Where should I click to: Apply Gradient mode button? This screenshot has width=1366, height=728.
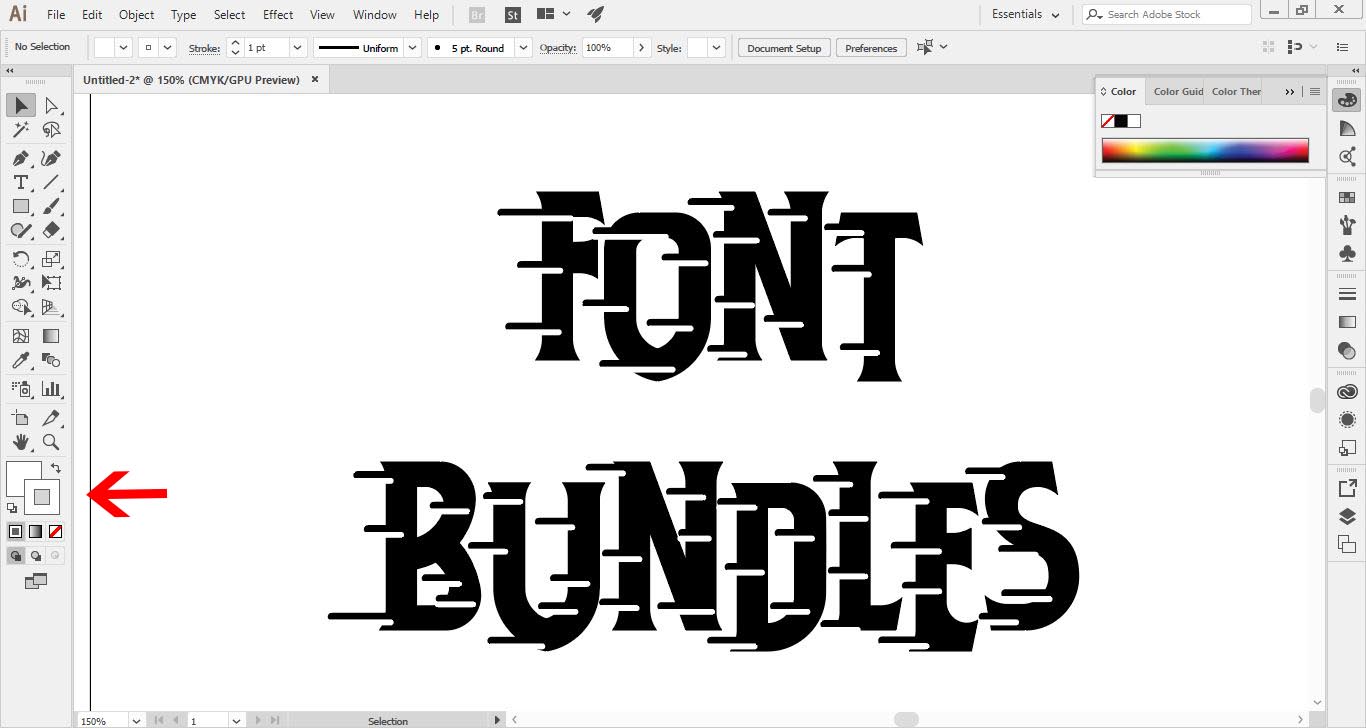point(36,531)
